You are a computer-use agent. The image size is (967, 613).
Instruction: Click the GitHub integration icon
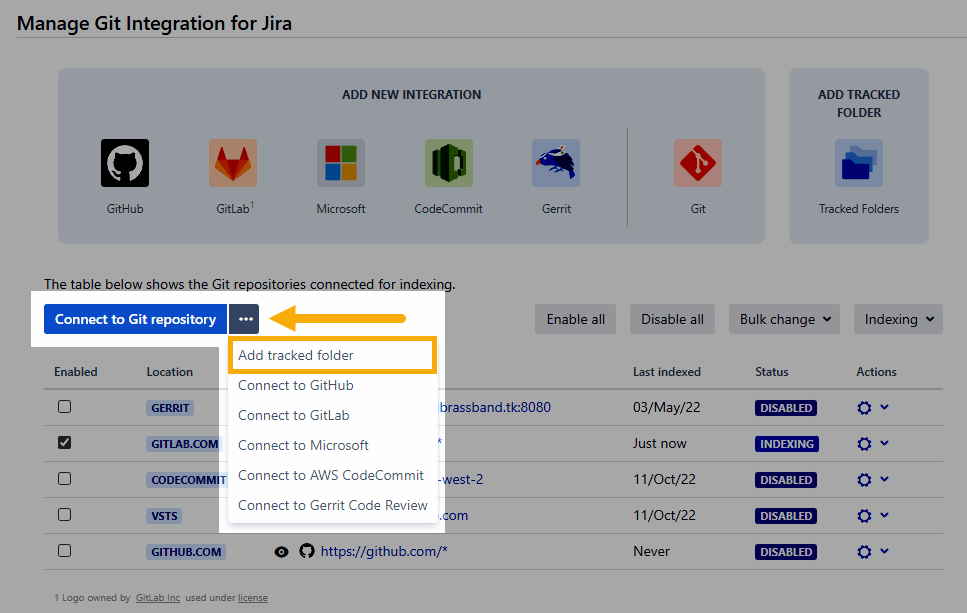[x=125, y=163]
